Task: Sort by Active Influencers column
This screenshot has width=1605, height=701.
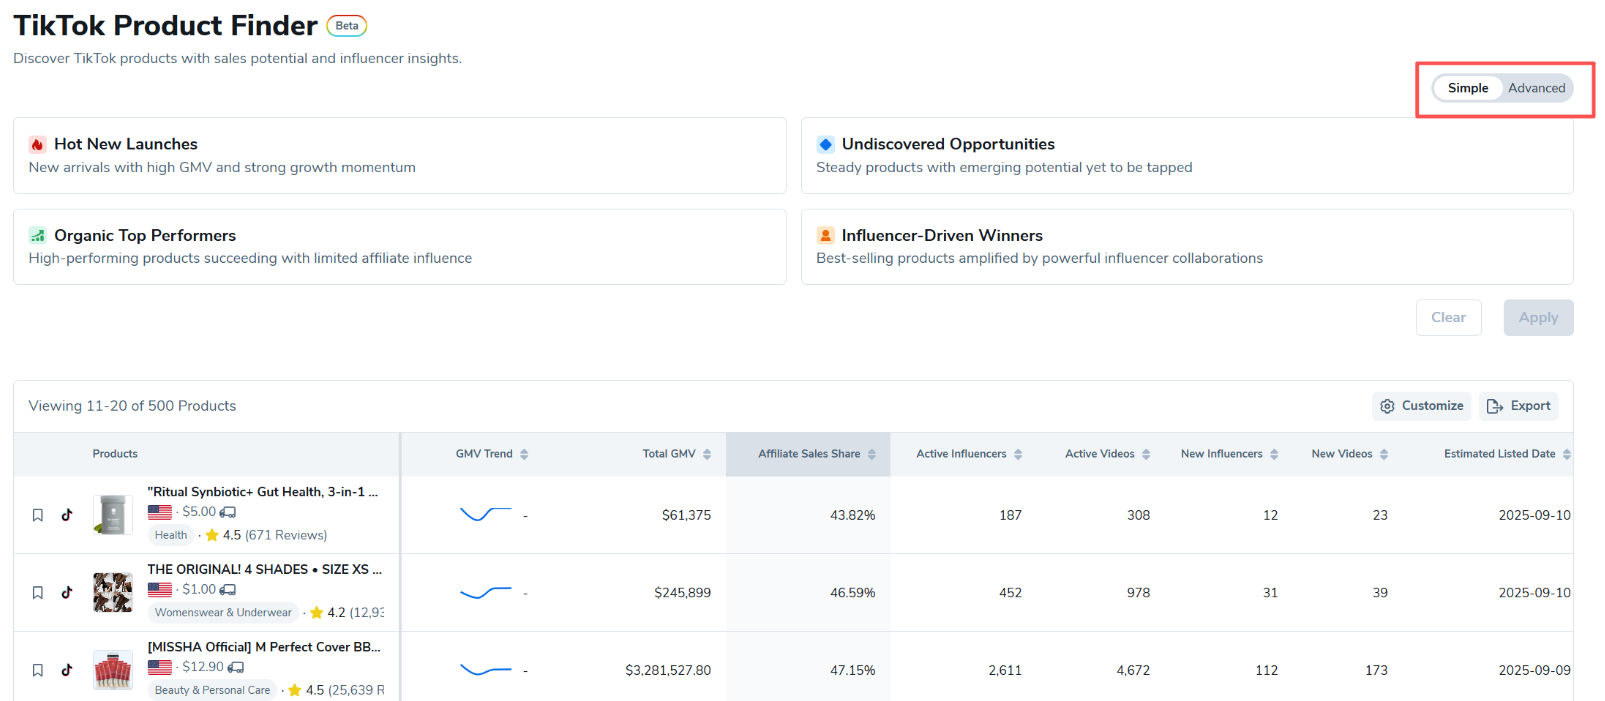Action: (x=968, y=454)
